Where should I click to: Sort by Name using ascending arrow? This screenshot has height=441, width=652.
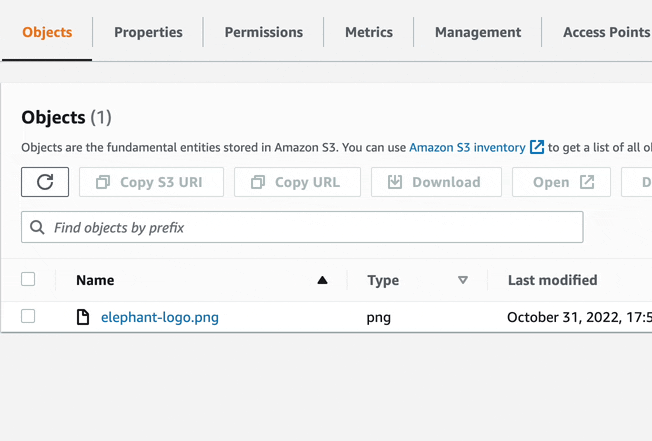point(322,281)
